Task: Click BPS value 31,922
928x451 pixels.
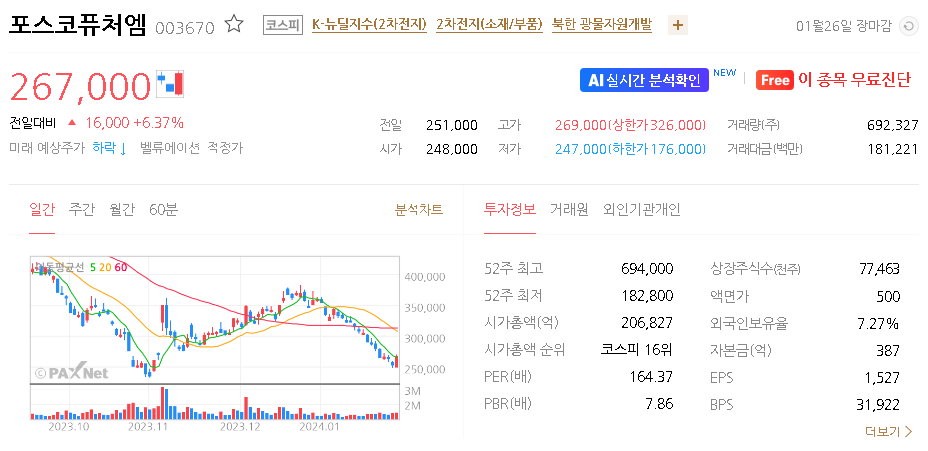Action: [x=878, y=404]
